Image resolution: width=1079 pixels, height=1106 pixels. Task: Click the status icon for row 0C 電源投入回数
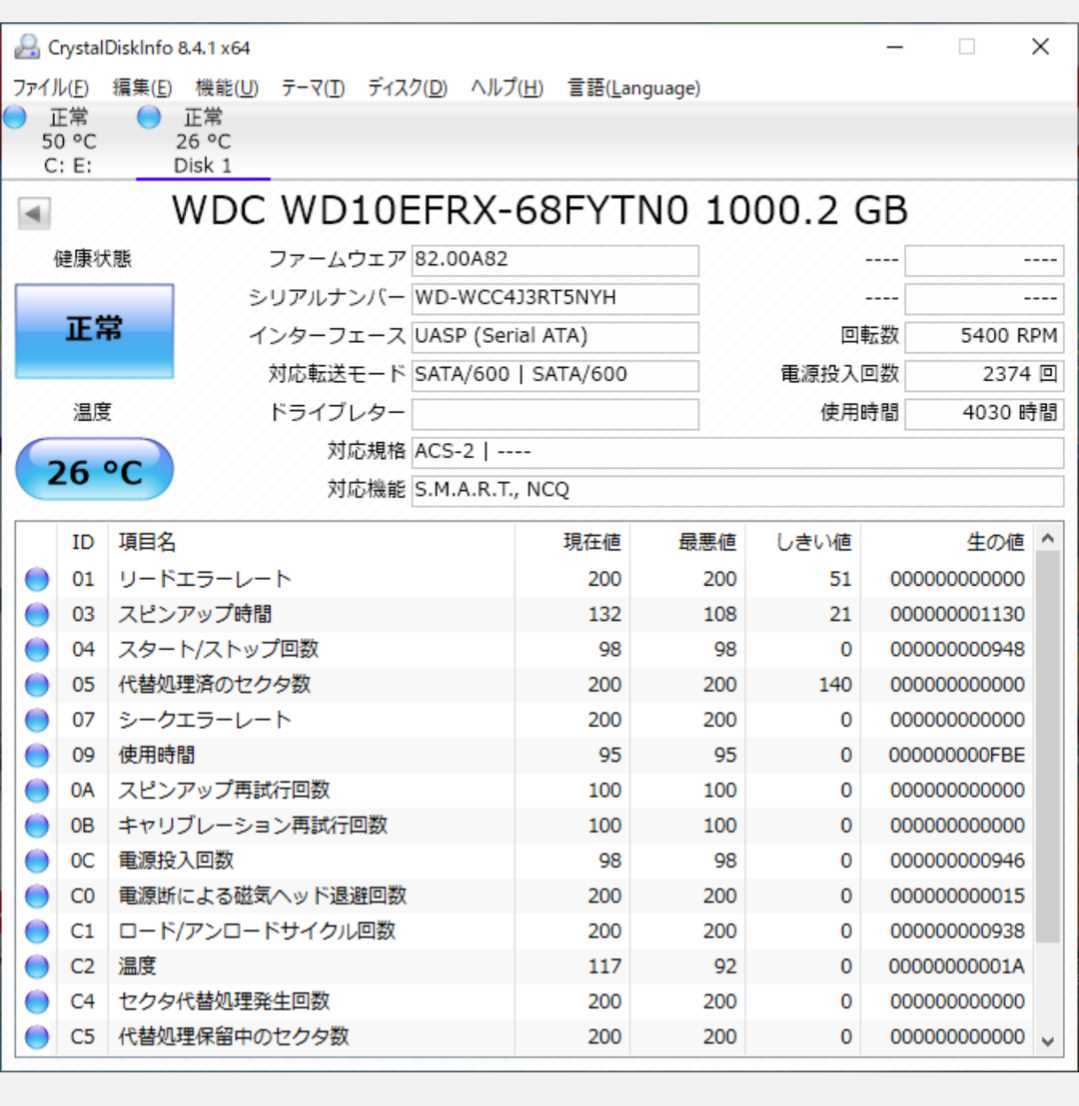(37, 861)
